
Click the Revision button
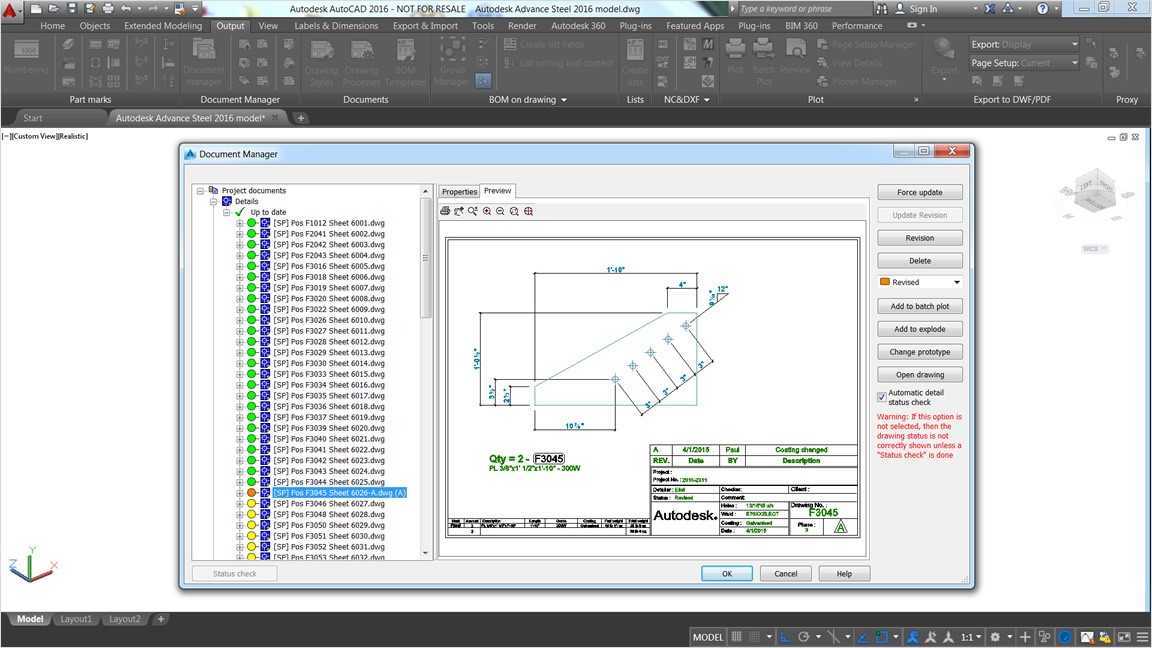920,238
